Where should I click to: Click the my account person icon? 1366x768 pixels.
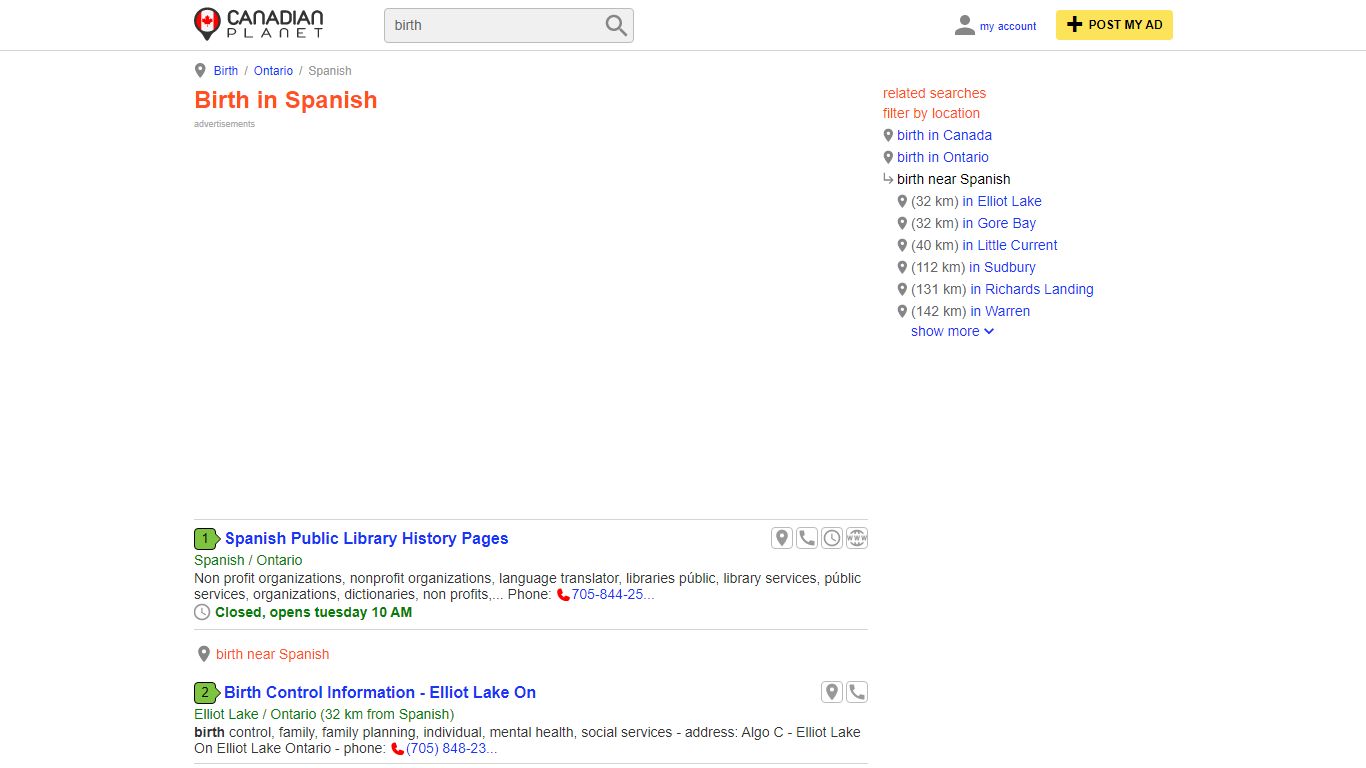click(x=964, y=25)
